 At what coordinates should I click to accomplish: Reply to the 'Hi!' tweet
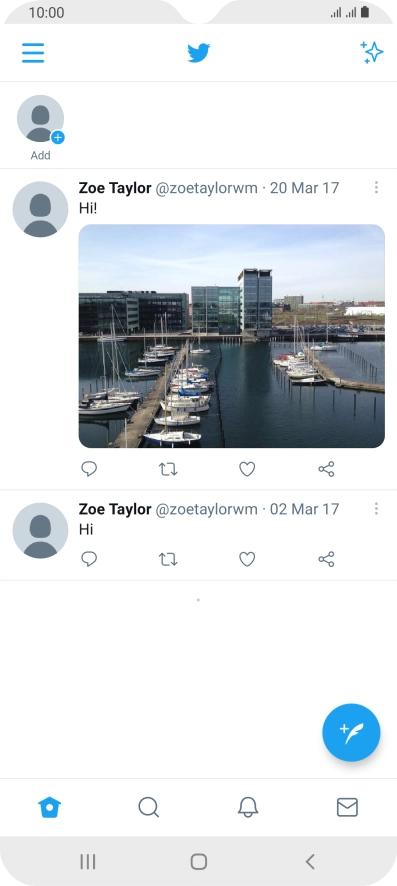point(89,469)
